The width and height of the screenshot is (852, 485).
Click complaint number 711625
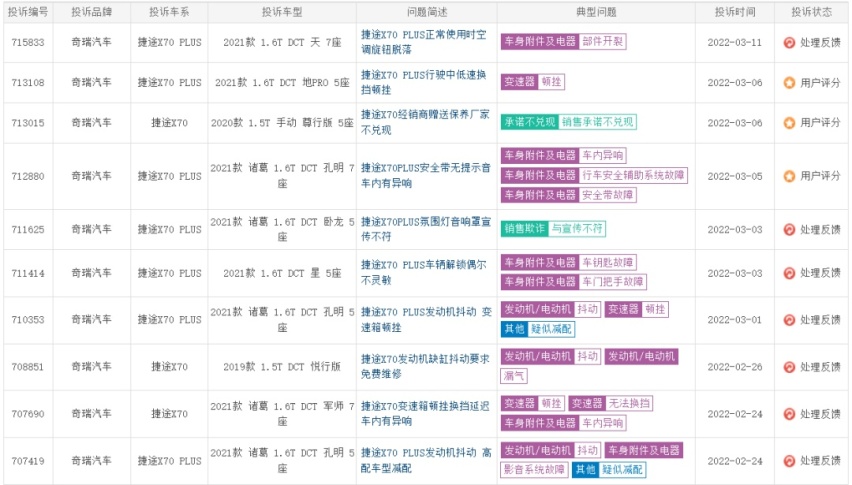(28, 229)
